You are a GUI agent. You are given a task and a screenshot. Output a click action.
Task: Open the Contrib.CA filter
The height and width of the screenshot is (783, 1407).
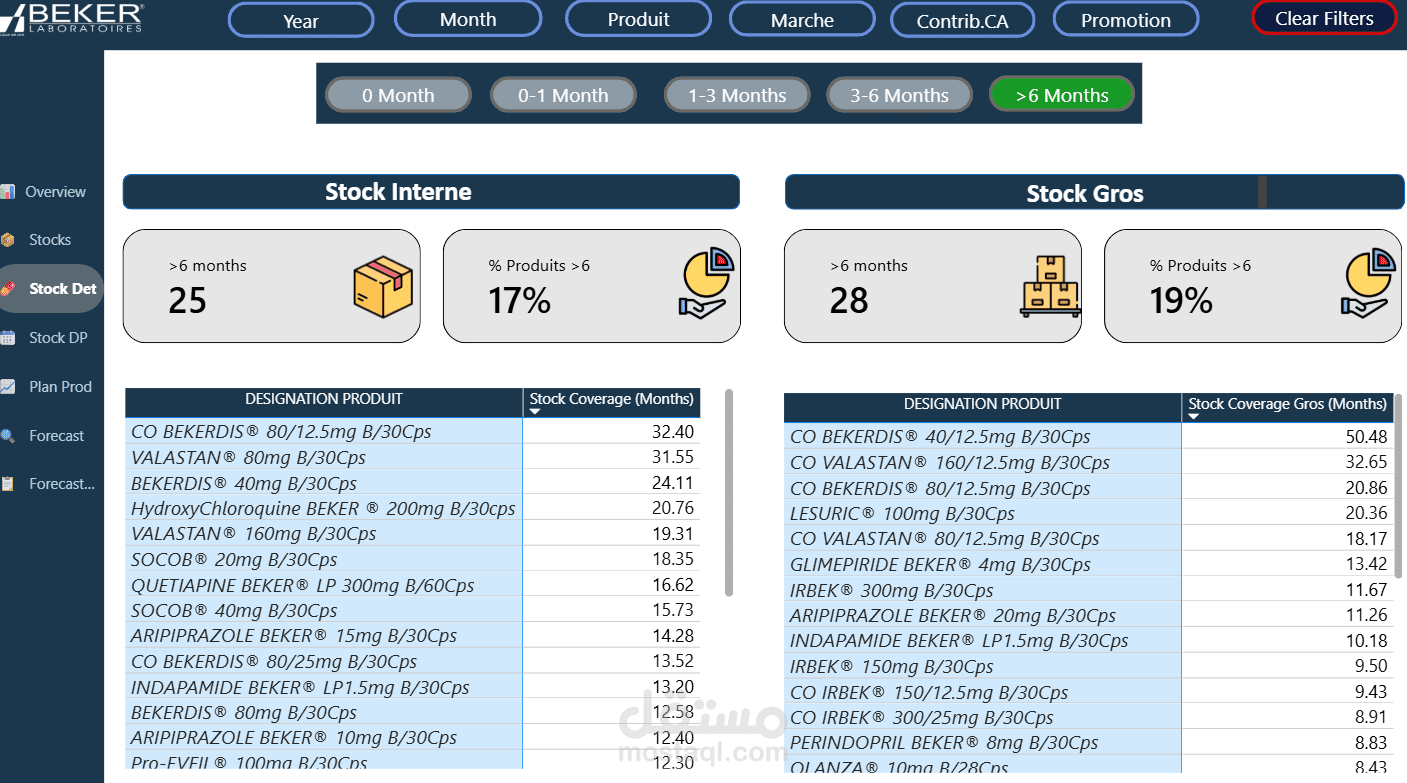point(963,21)
